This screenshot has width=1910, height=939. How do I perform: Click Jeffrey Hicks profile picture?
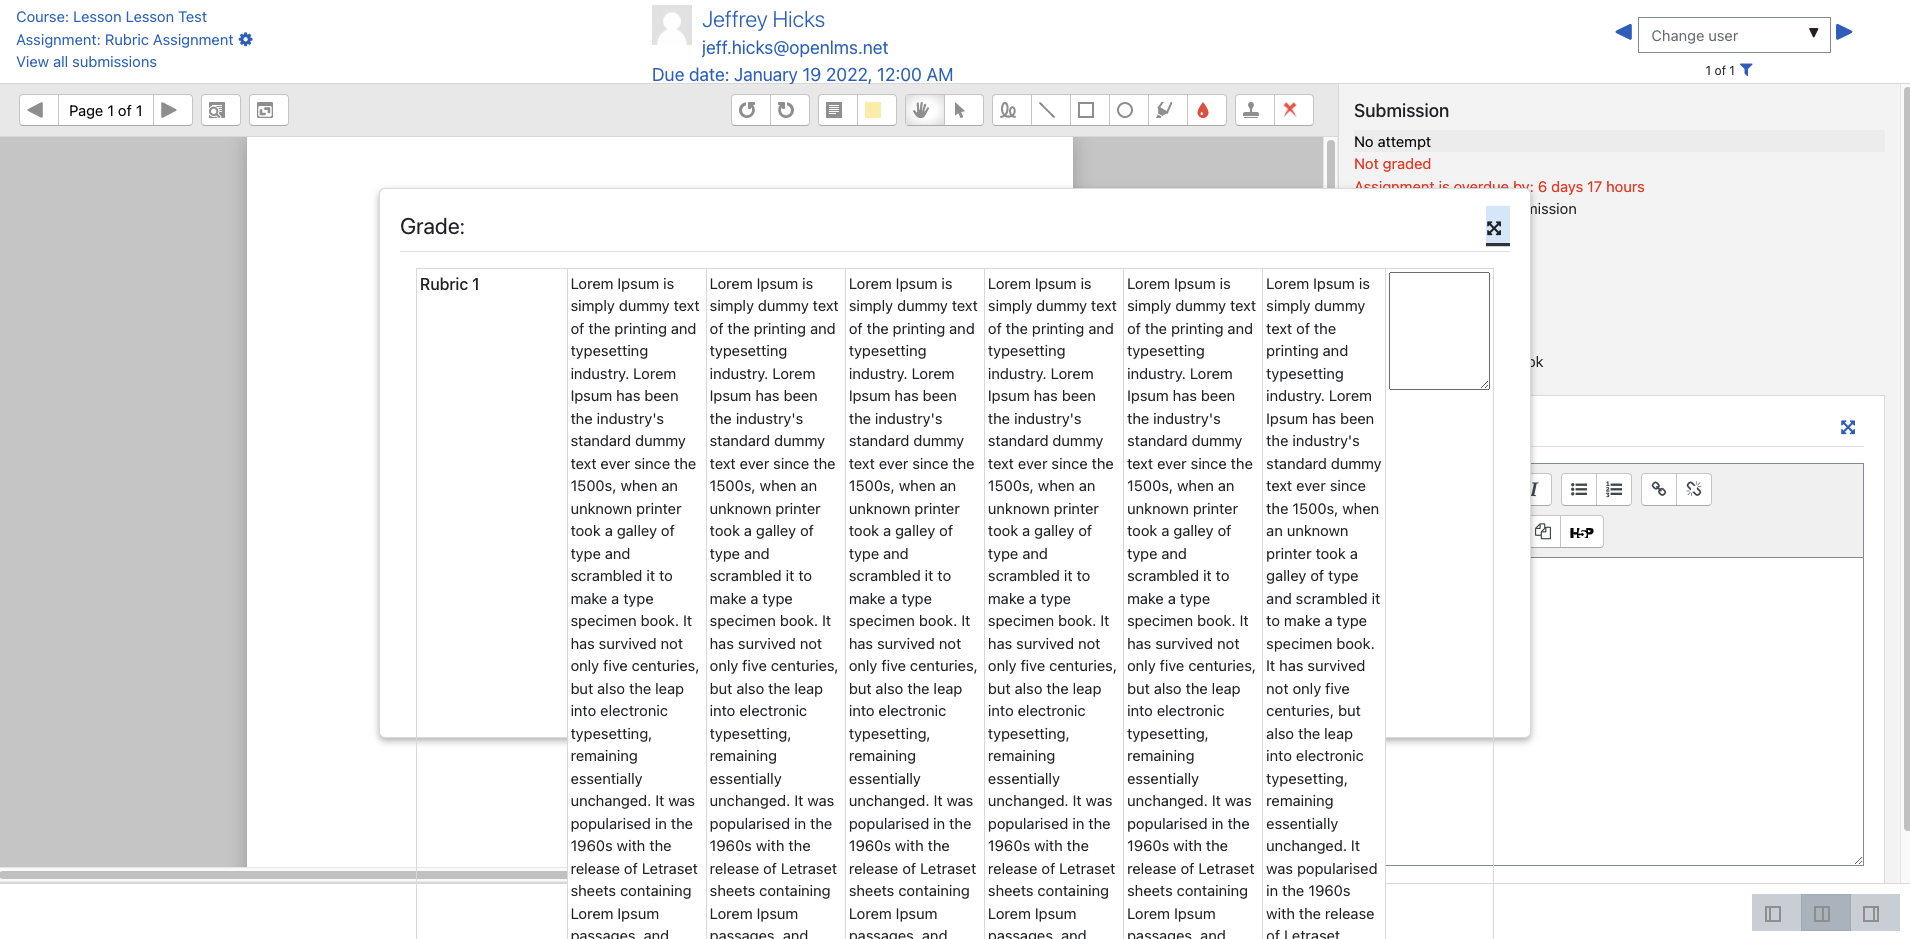[x=672, y=25]
